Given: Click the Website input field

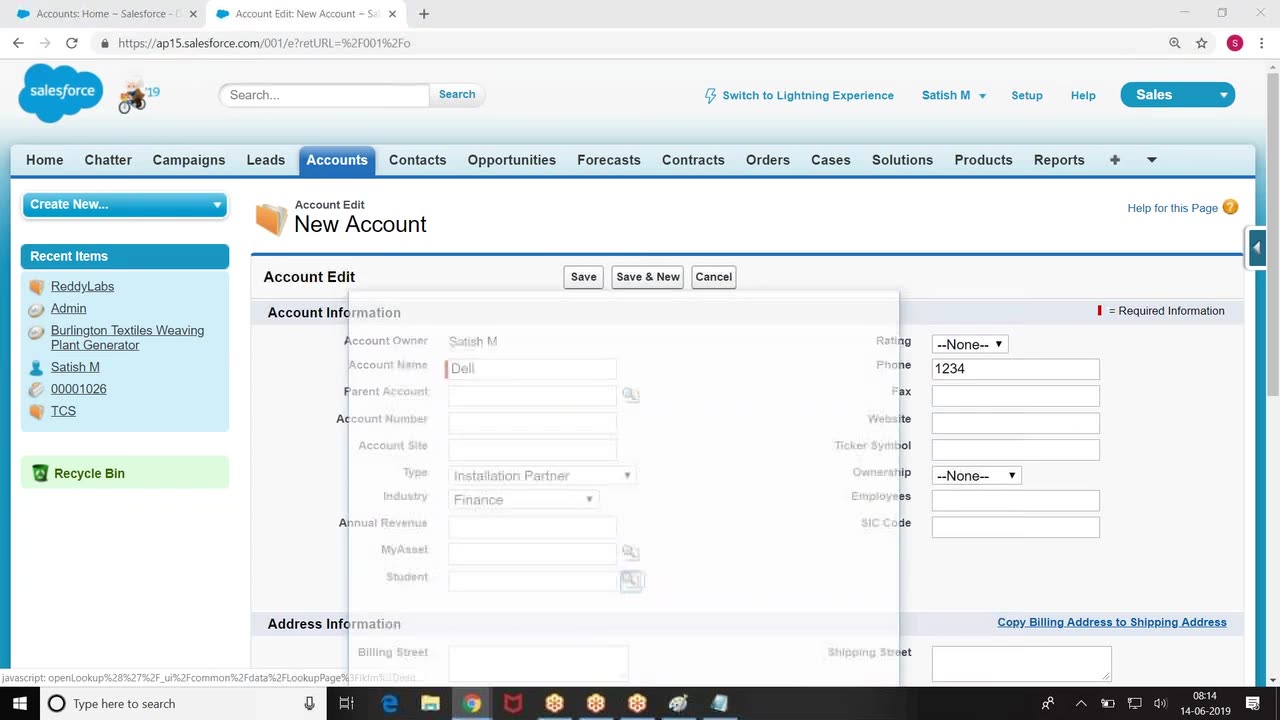Looking at the screenshot, I should (1015, 423).
